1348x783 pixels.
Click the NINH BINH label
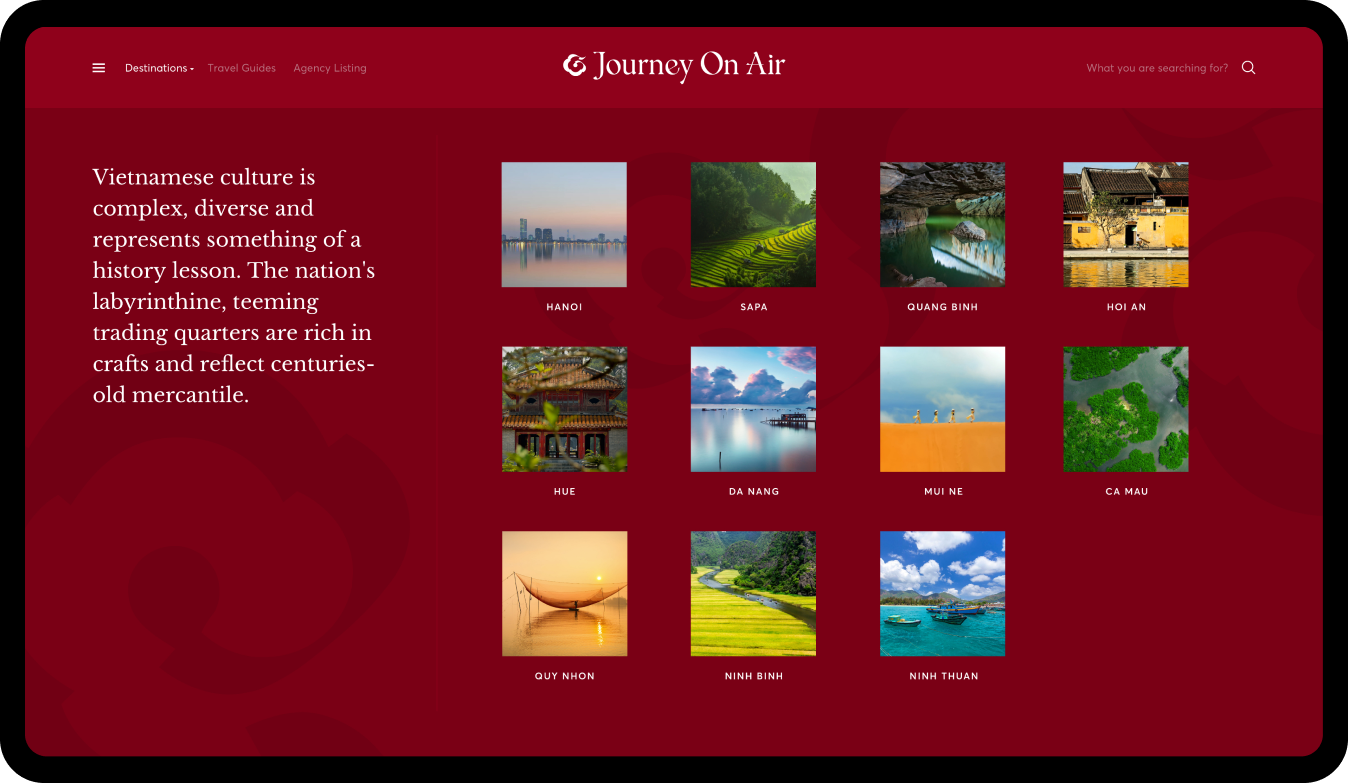(x=754, y=676)
